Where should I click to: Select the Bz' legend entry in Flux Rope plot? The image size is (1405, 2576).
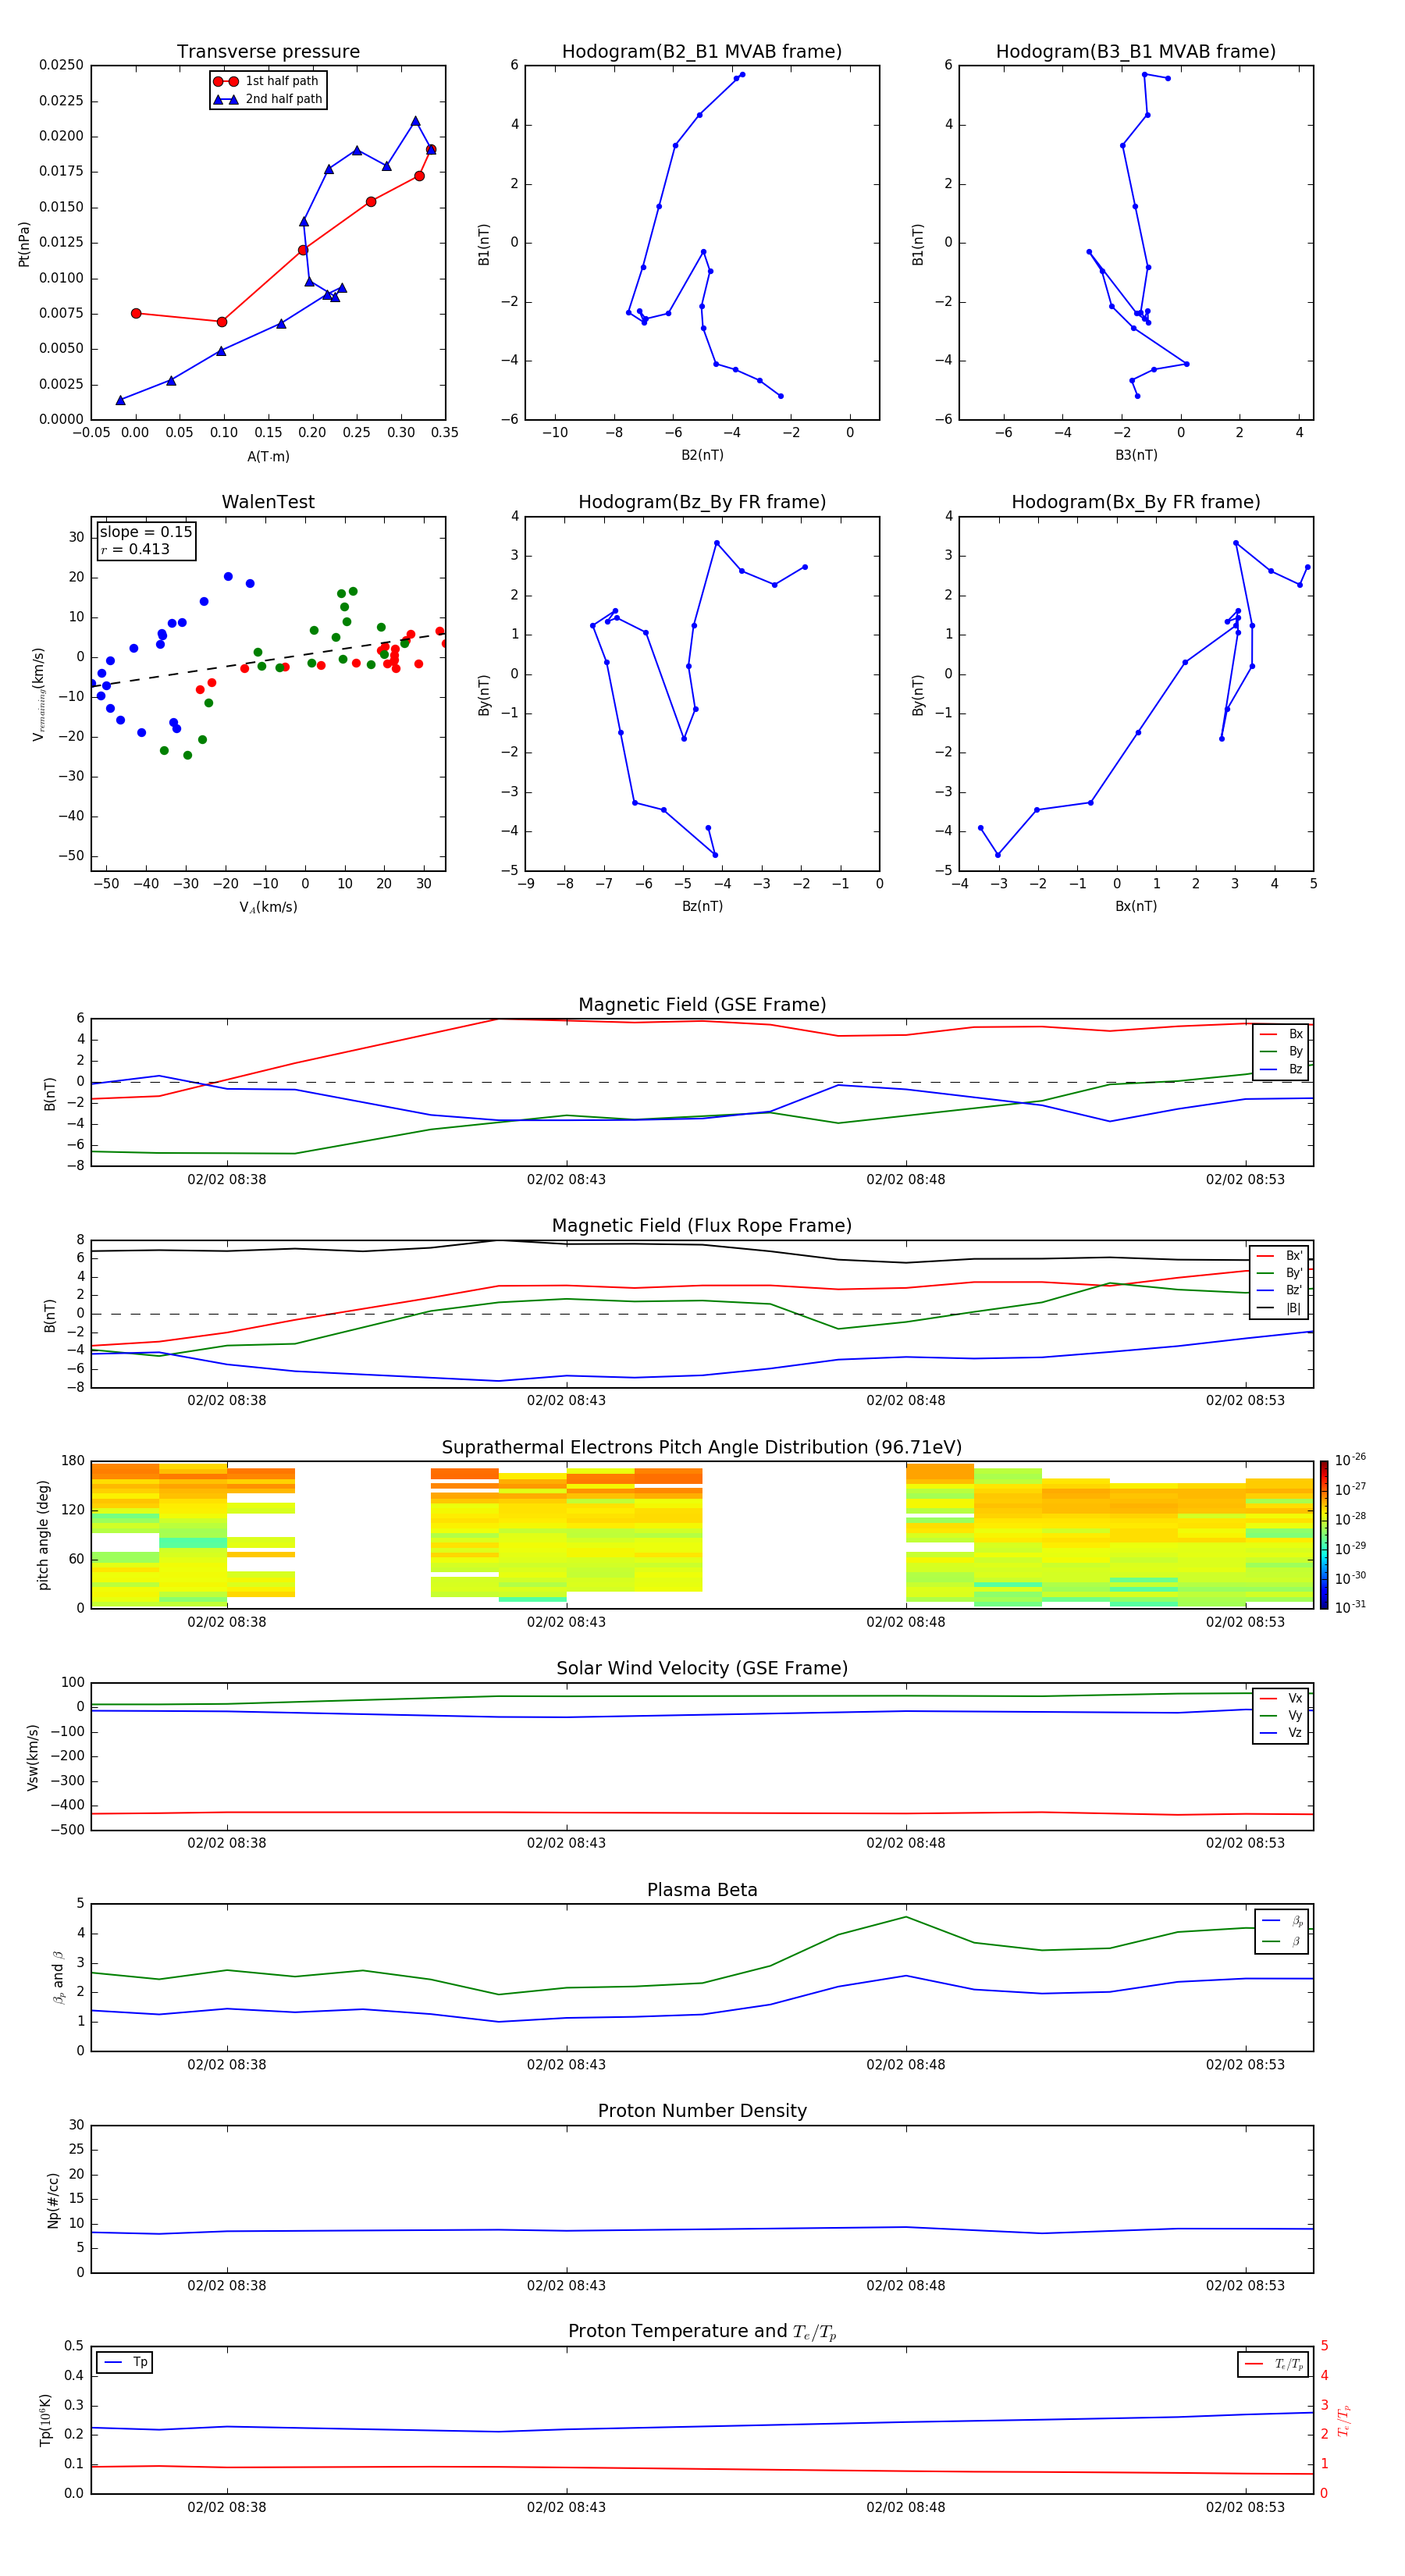1279,1290
